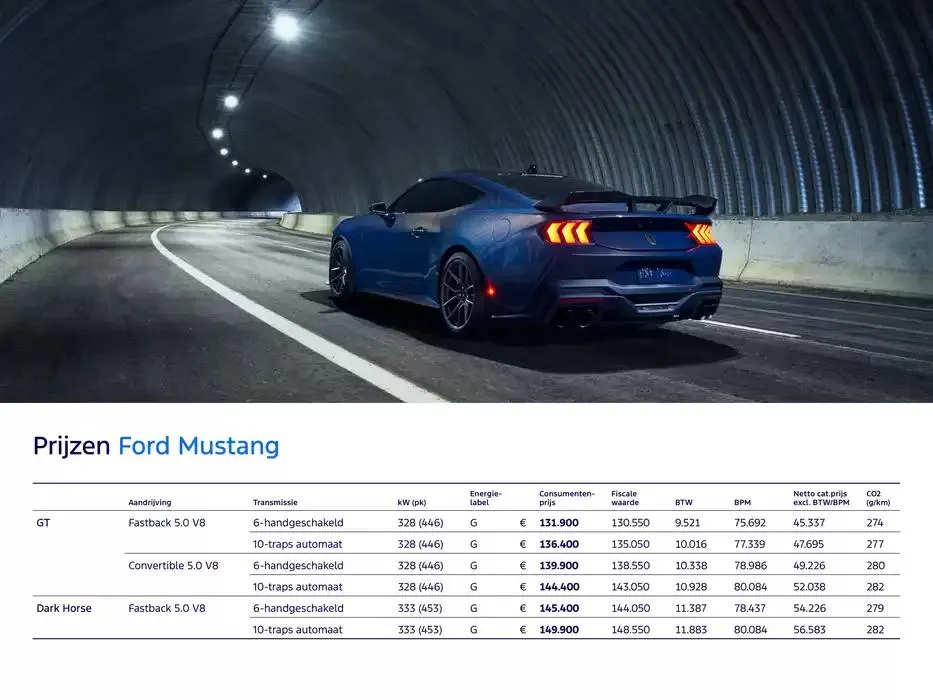Click the Aandrijving column header
The height and width of the screenshot is (700, 933).
coord(149,503)
